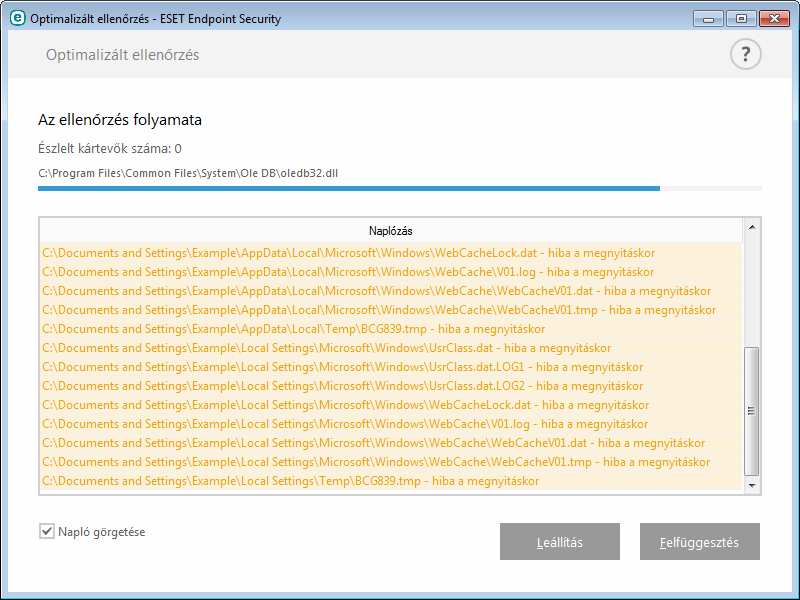This screenshot has height=600, width=800.
Task: Click the Optimalizált ellenőrzés header title
Action: coord(122,55)
